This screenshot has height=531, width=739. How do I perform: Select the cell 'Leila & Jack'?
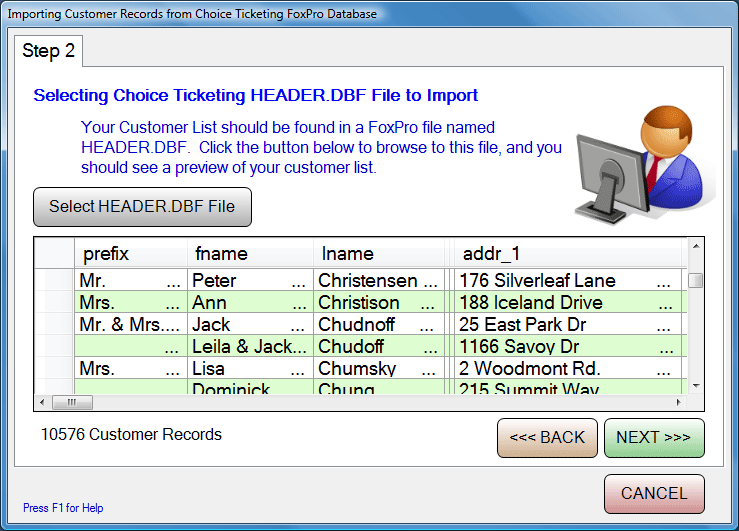[250, 346]
